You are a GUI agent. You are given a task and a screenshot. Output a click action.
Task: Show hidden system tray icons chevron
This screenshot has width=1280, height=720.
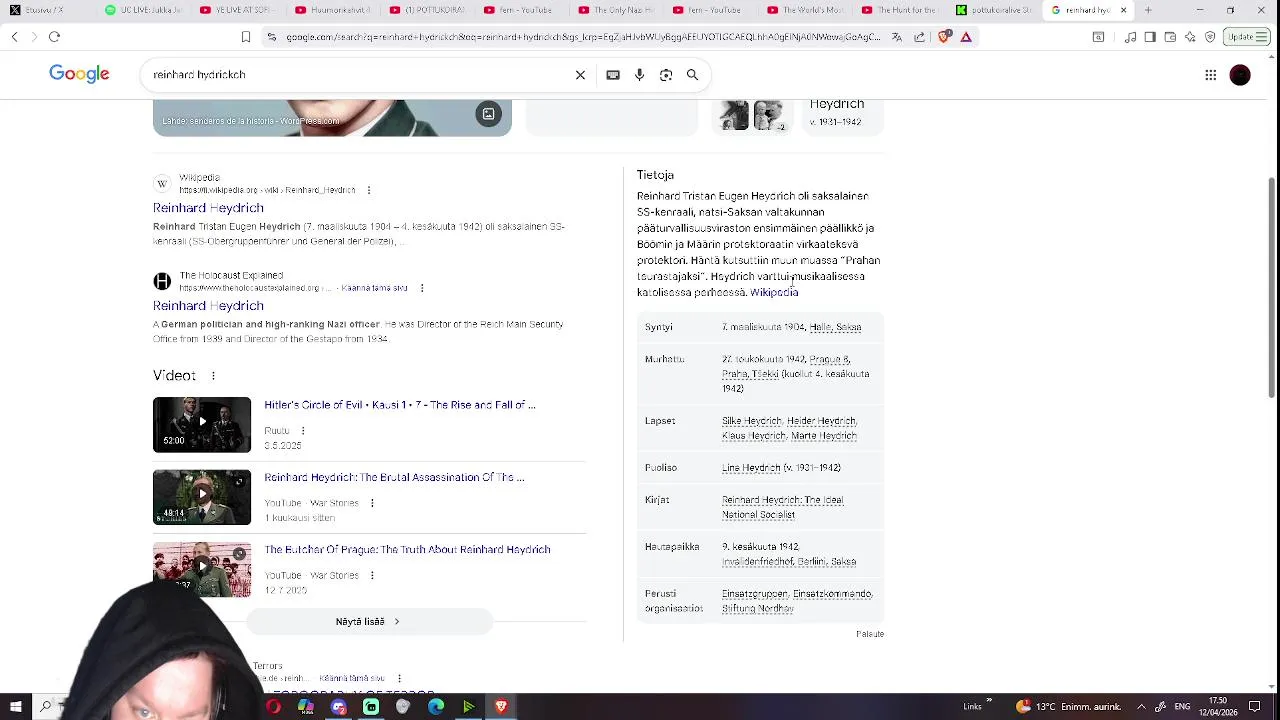pos(1141,707)
